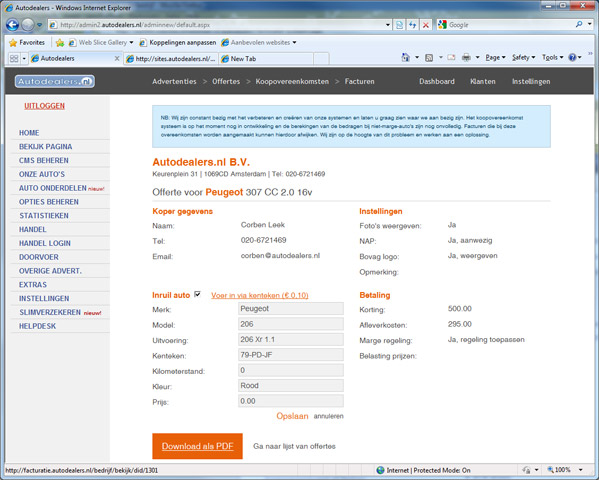Click the Merk field with Peugeot

pos(291,308)
